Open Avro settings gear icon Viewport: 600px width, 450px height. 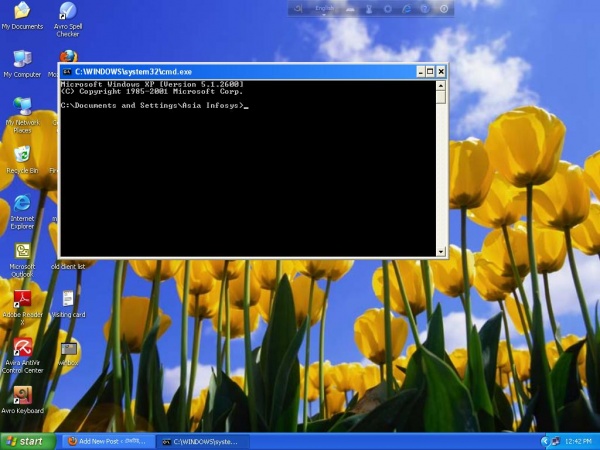click(x=388, y=9)
